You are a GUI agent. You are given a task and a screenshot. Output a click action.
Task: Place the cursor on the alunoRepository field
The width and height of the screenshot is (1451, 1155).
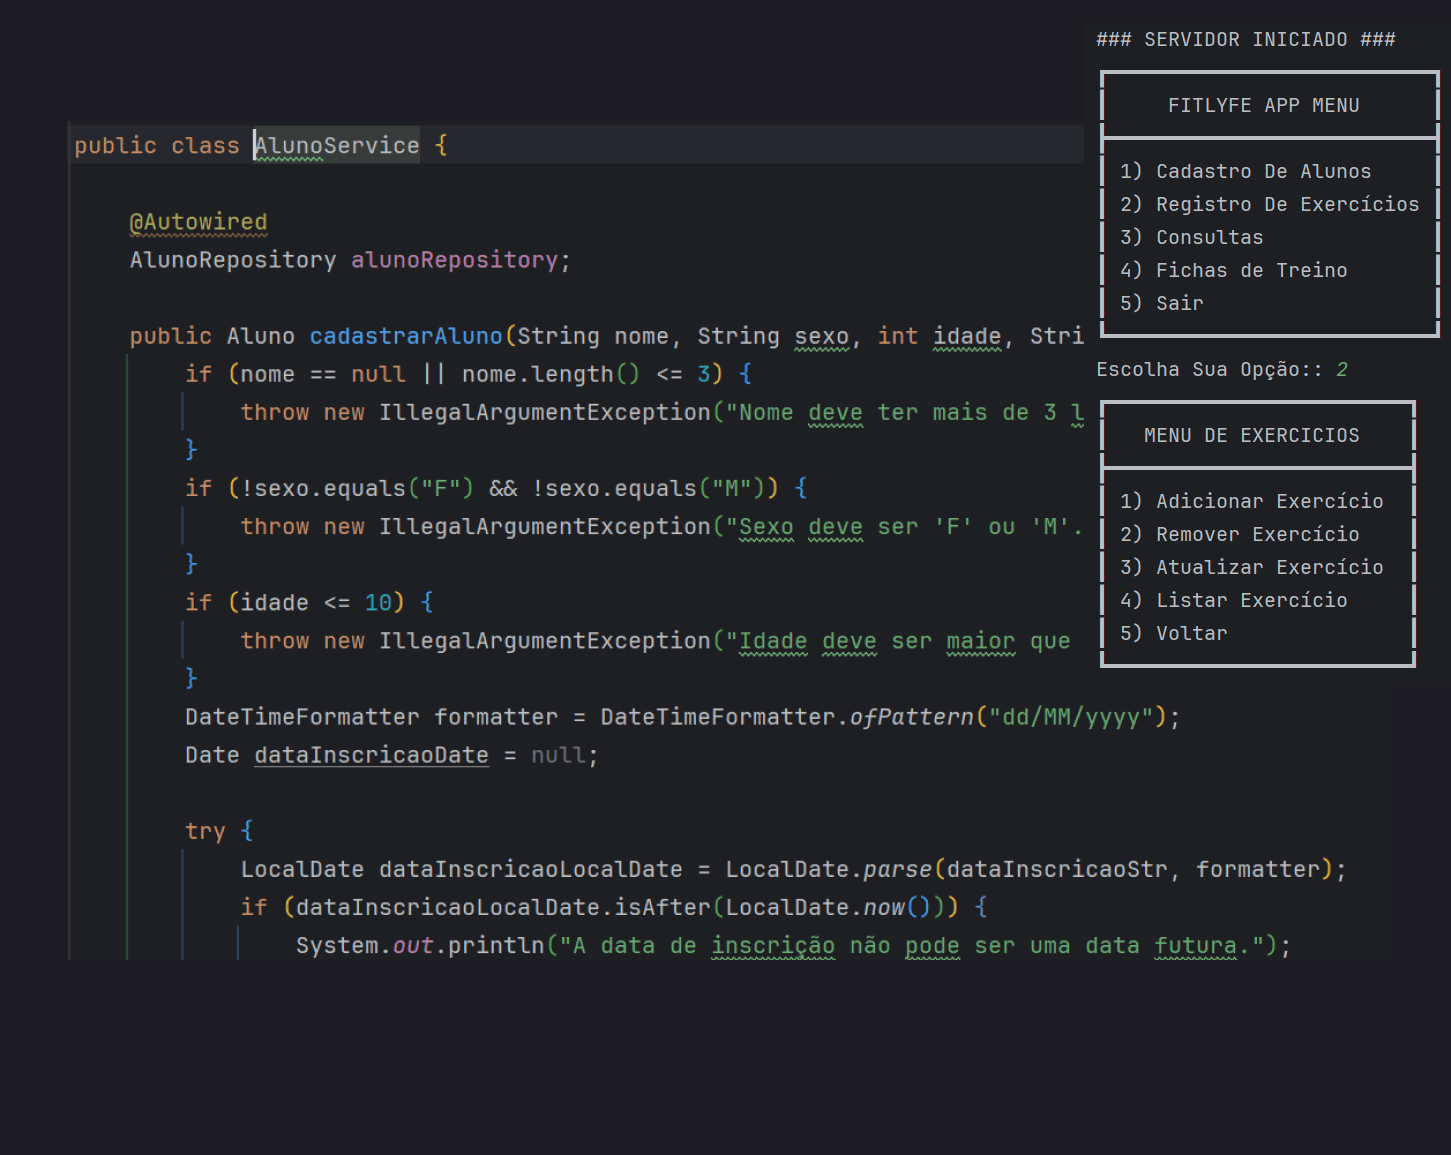point(454,260)
